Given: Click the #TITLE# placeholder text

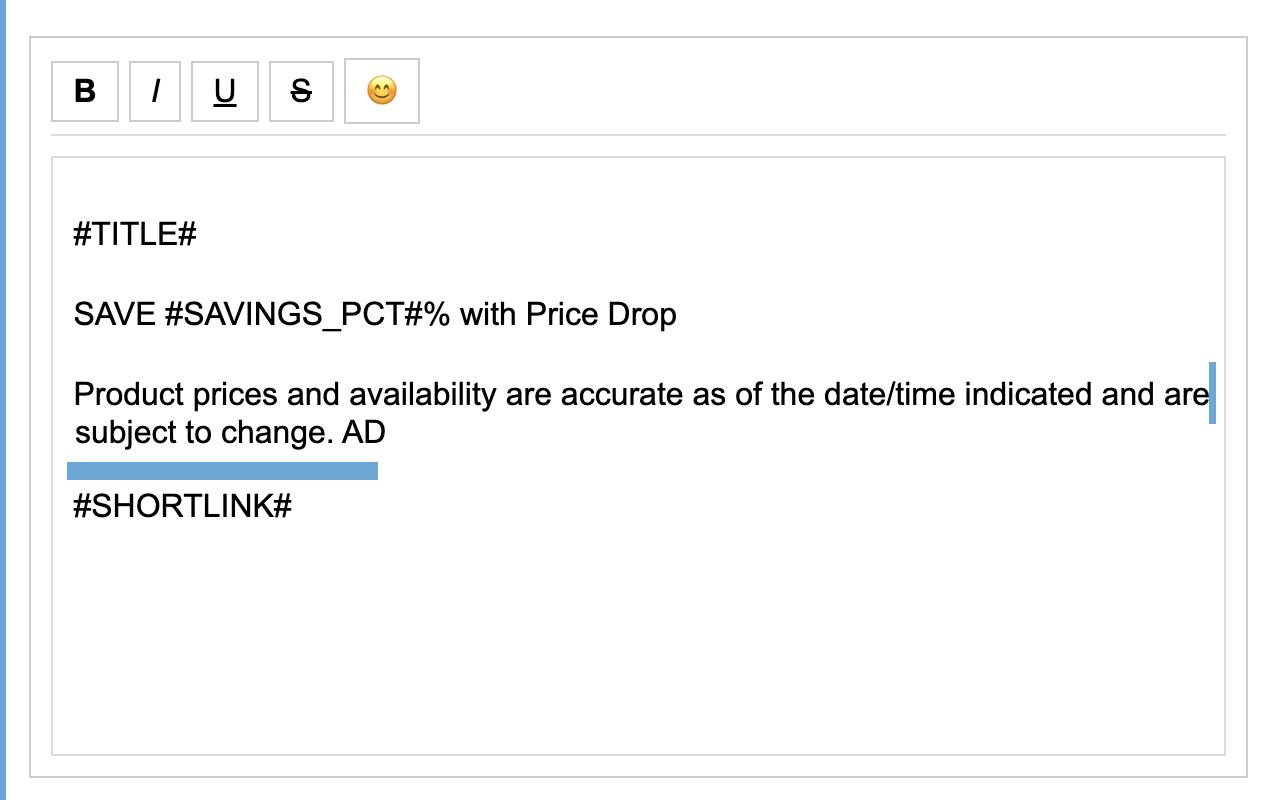Looking at the screenshot, I should tap(135, 235).
